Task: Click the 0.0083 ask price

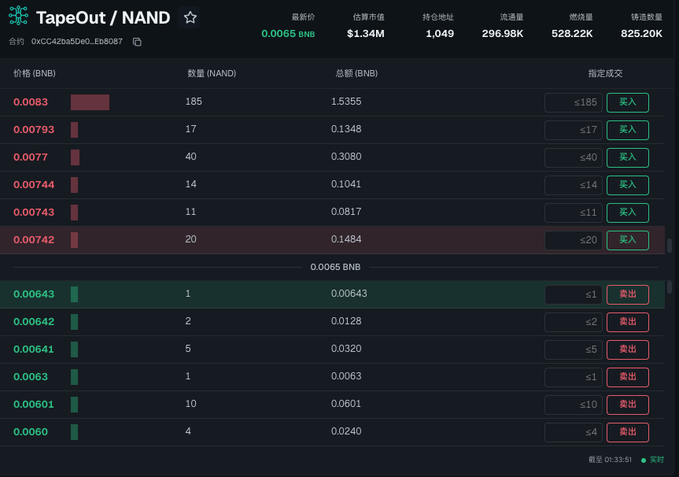Action: click(x=30, y=102)
